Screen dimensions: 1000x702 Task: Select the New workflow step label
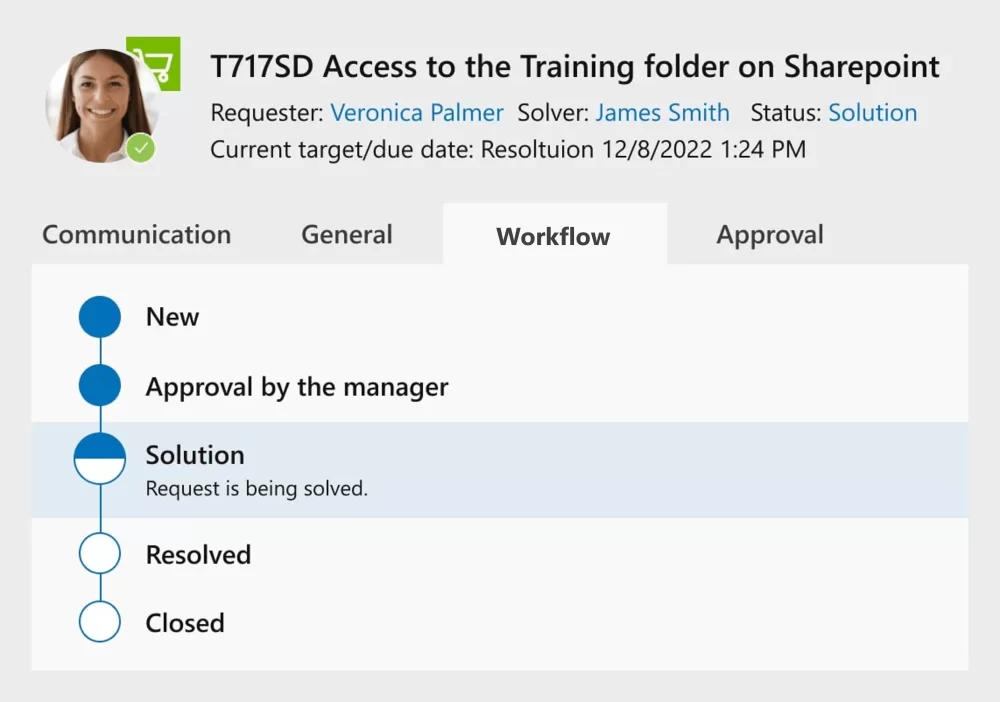[x=172, y=317]
